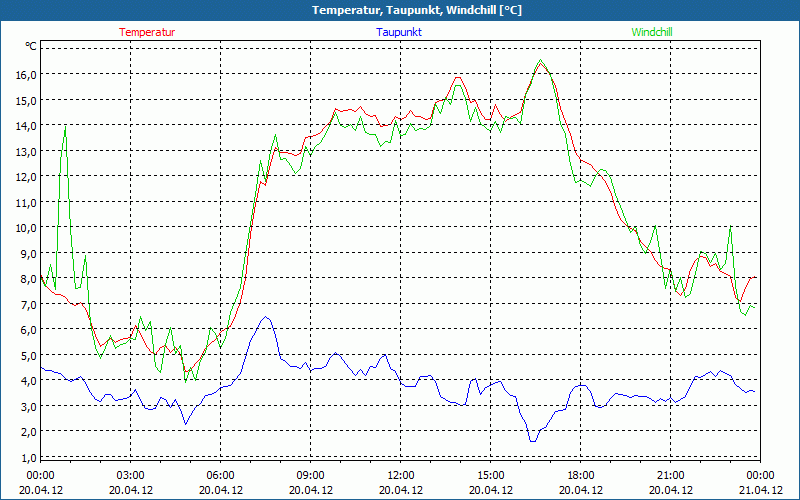The width and height of the screenshot is (800, 500).
Task: Click the 21:00 time axis label
Action: pos(670,476)
